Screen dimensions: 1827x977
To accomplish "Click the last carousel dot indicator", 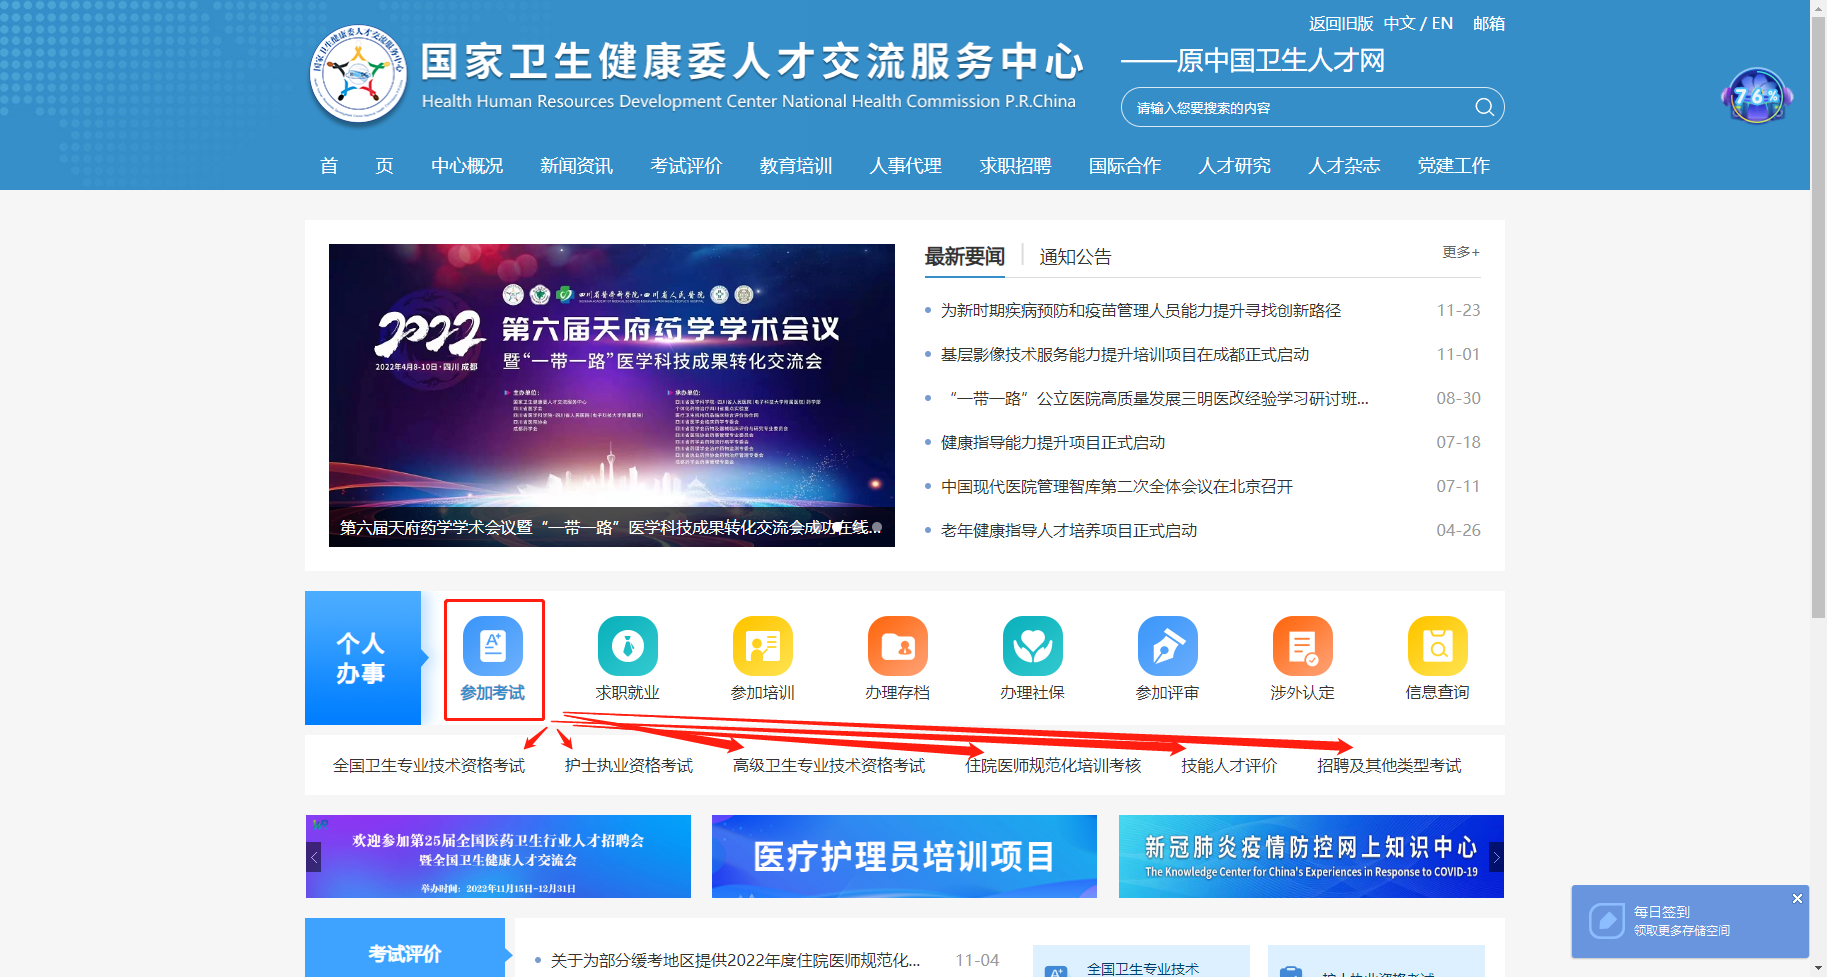I will (x=877, y=527).
